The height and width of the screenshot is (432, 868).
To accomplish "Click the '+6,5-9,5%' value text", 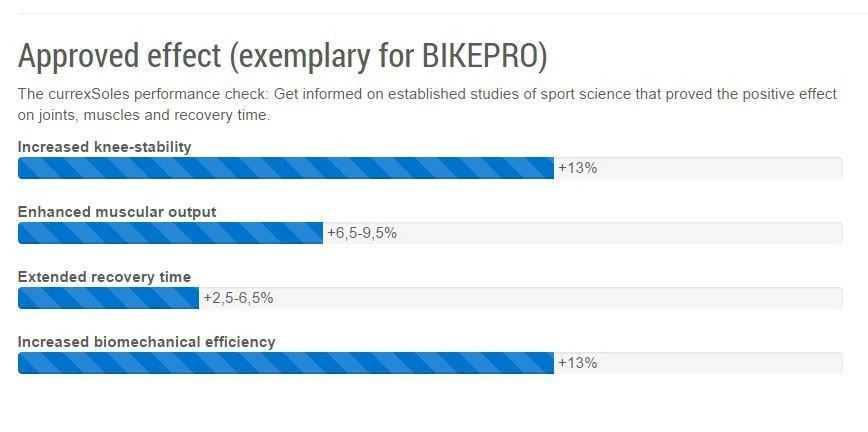I will [x=362, y=233].
